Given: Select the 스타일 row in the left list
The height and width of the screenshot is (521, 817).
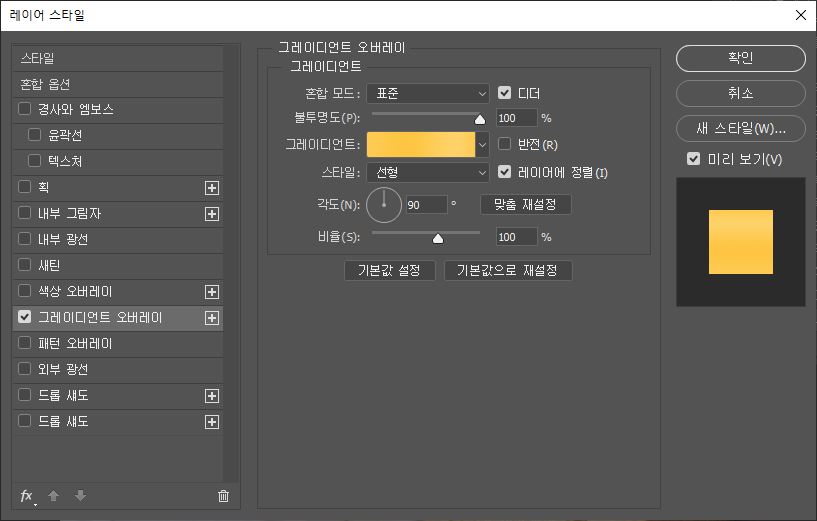Looking at the screenshot, I should tap(118, 58).
